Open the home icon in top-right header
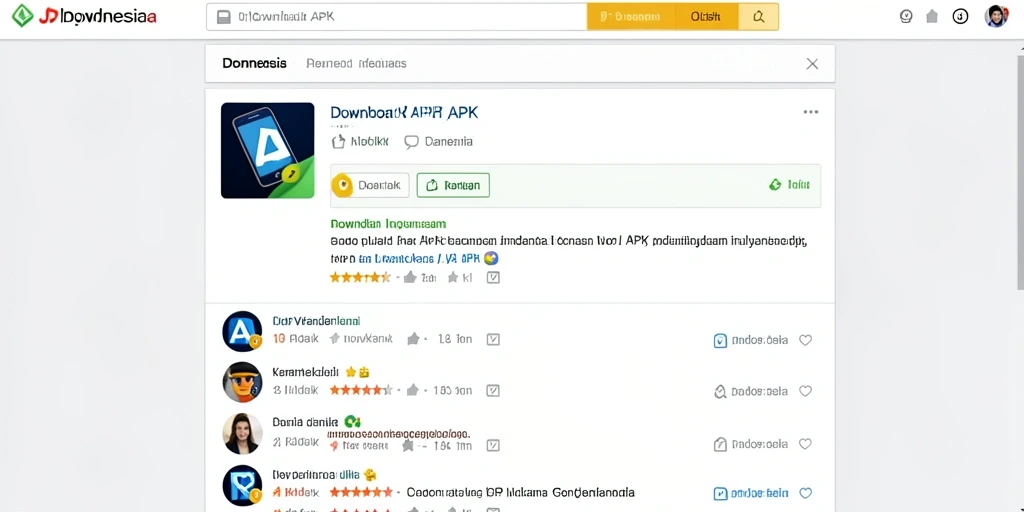The image size is (1024, 512). (x=932, y=17)
